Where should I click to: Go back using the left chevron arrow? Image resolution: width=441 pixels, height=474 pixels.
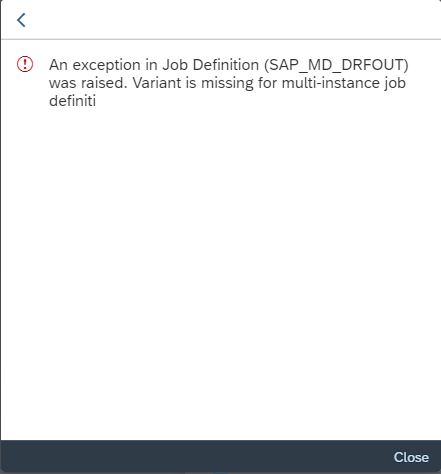[x=21, y=20]
